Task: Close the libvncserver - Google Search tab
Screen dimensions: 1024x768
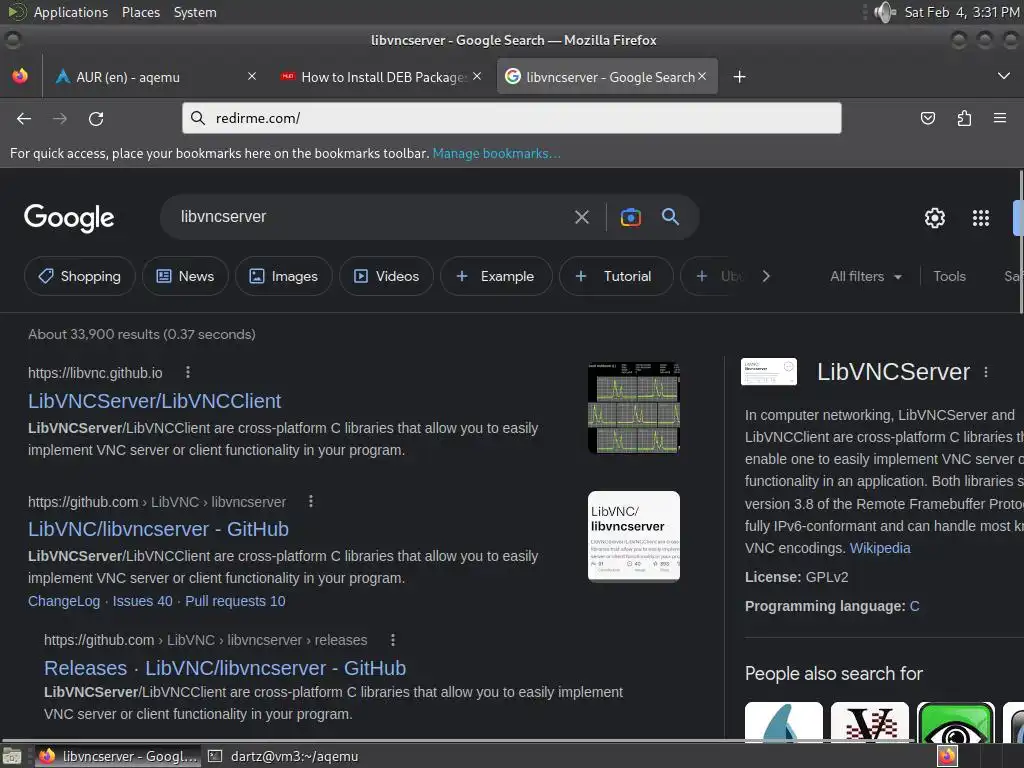Action: click(x=702, y=76)
